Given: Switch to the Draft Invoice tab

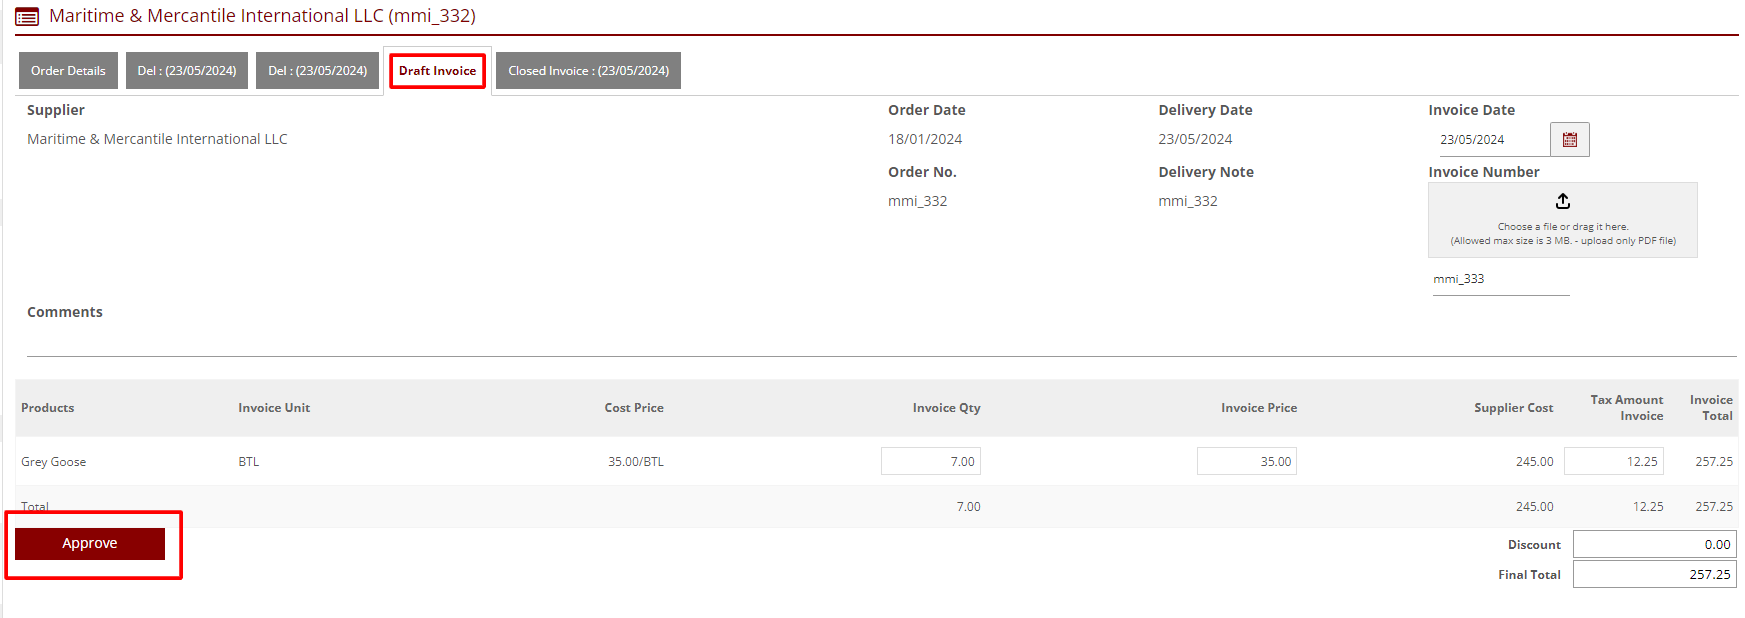Looking at the screenshot, I should coord(437,71).
